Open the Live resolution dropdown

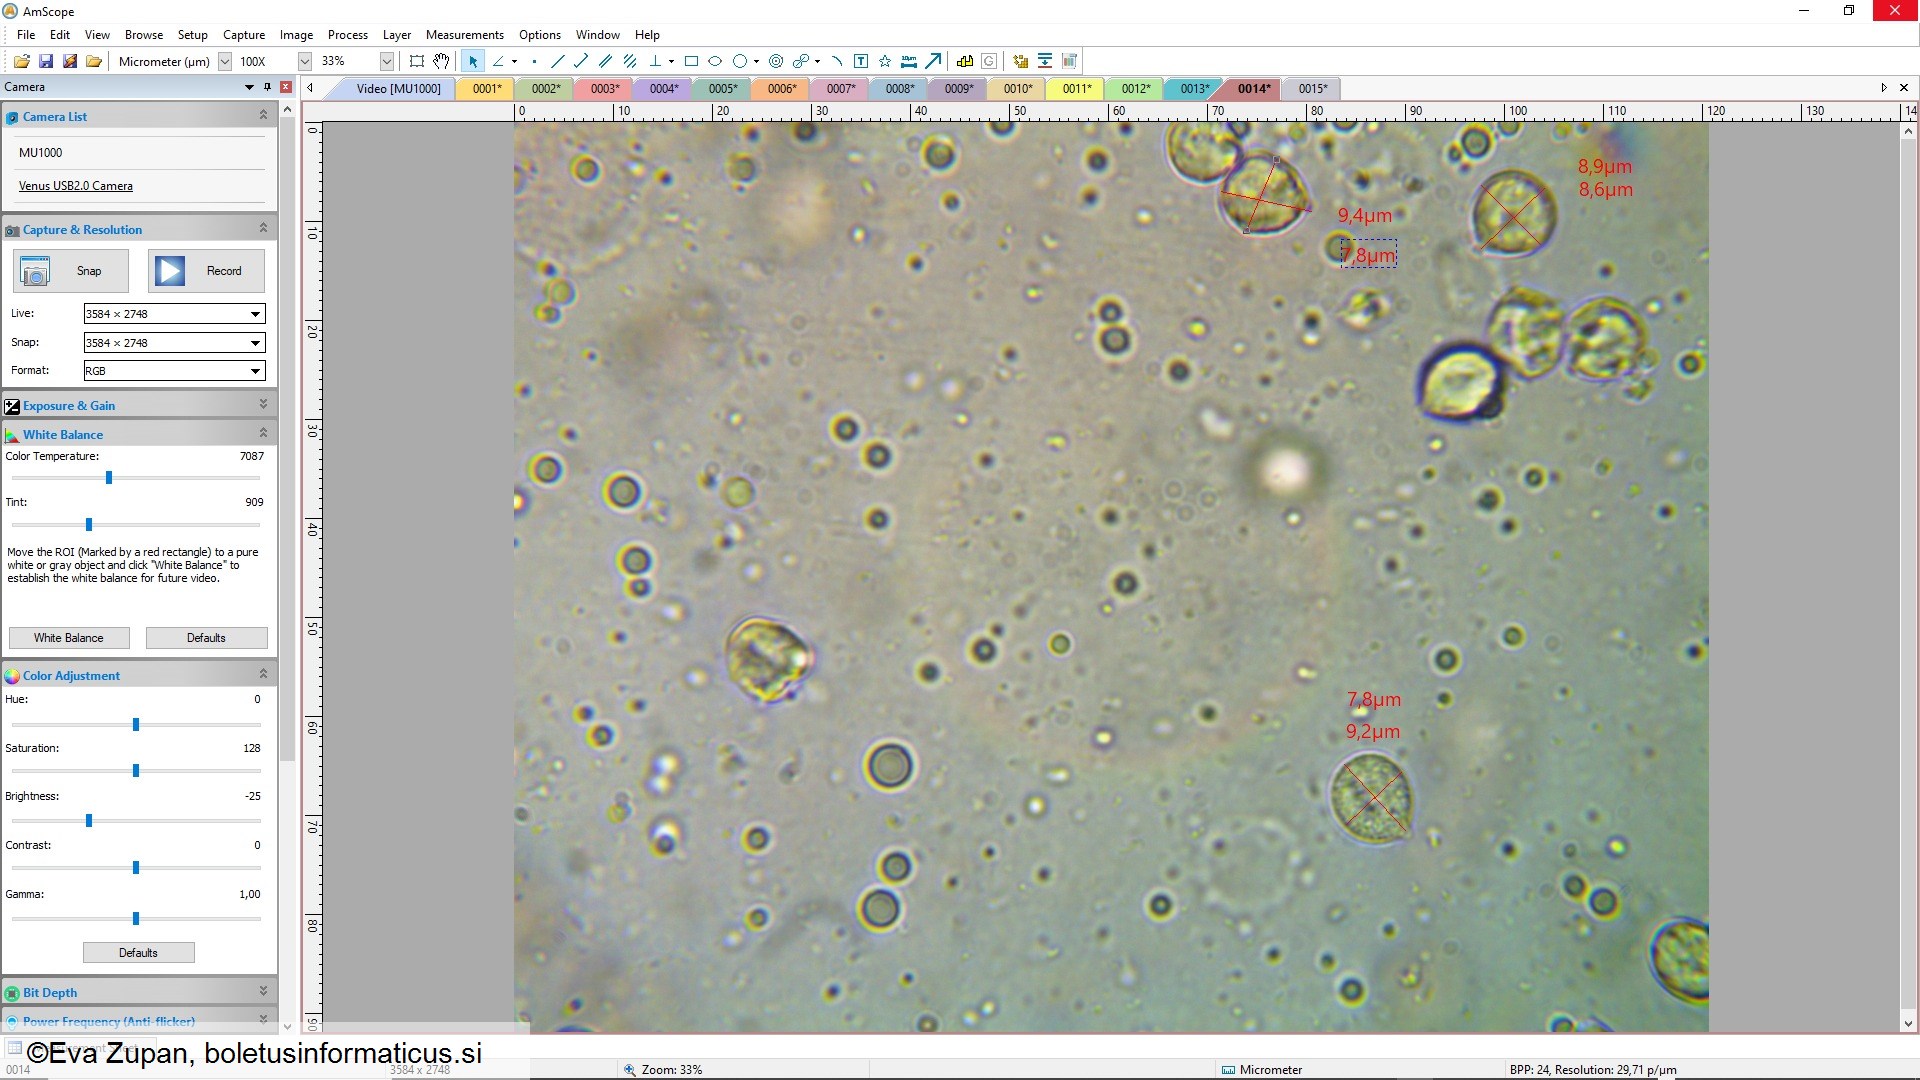[x=255, y=314]
